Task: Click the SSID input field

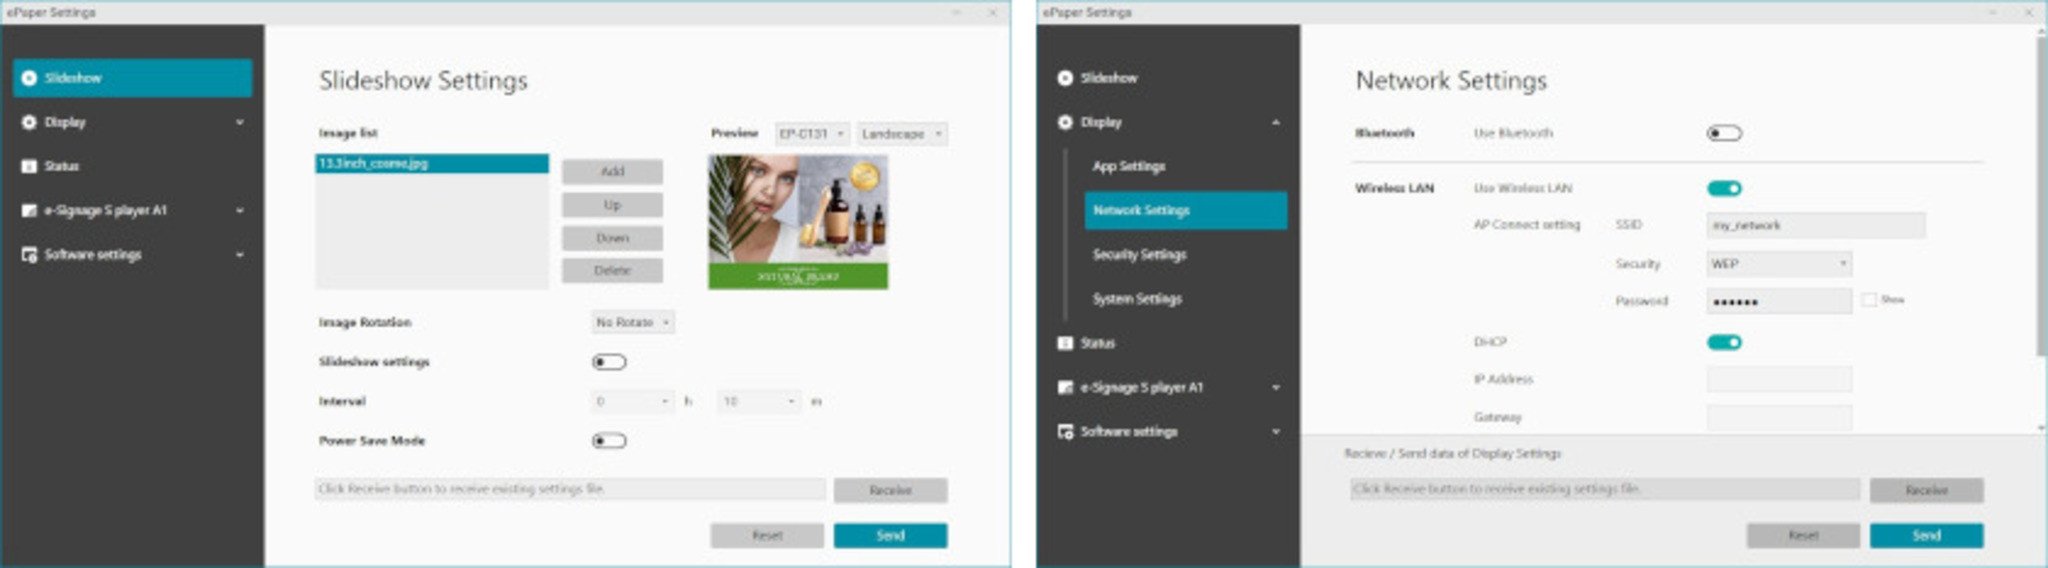Action: pyautogui.click(x=1815, y=226)
